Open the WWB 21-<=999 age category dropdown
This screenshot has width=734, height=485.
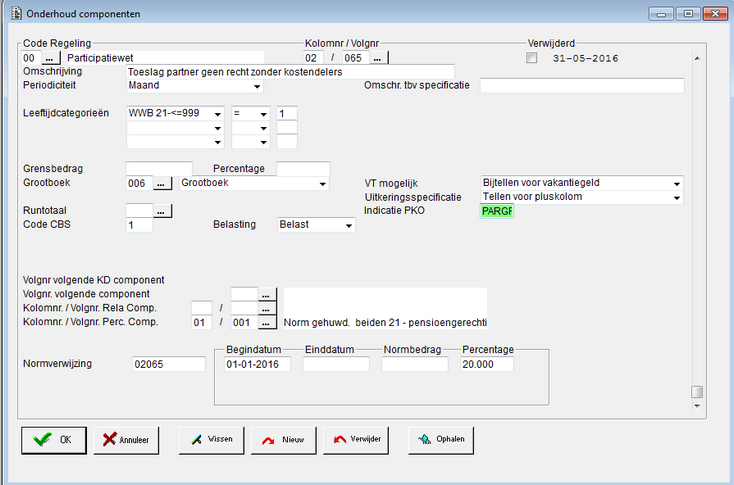218,114
